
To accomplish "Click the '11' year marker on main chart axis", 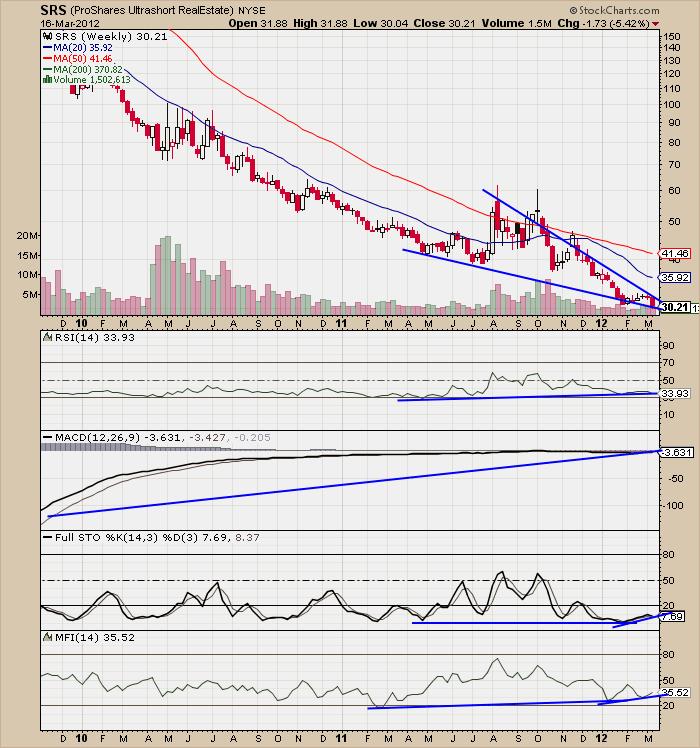I will tap(341, 323).
